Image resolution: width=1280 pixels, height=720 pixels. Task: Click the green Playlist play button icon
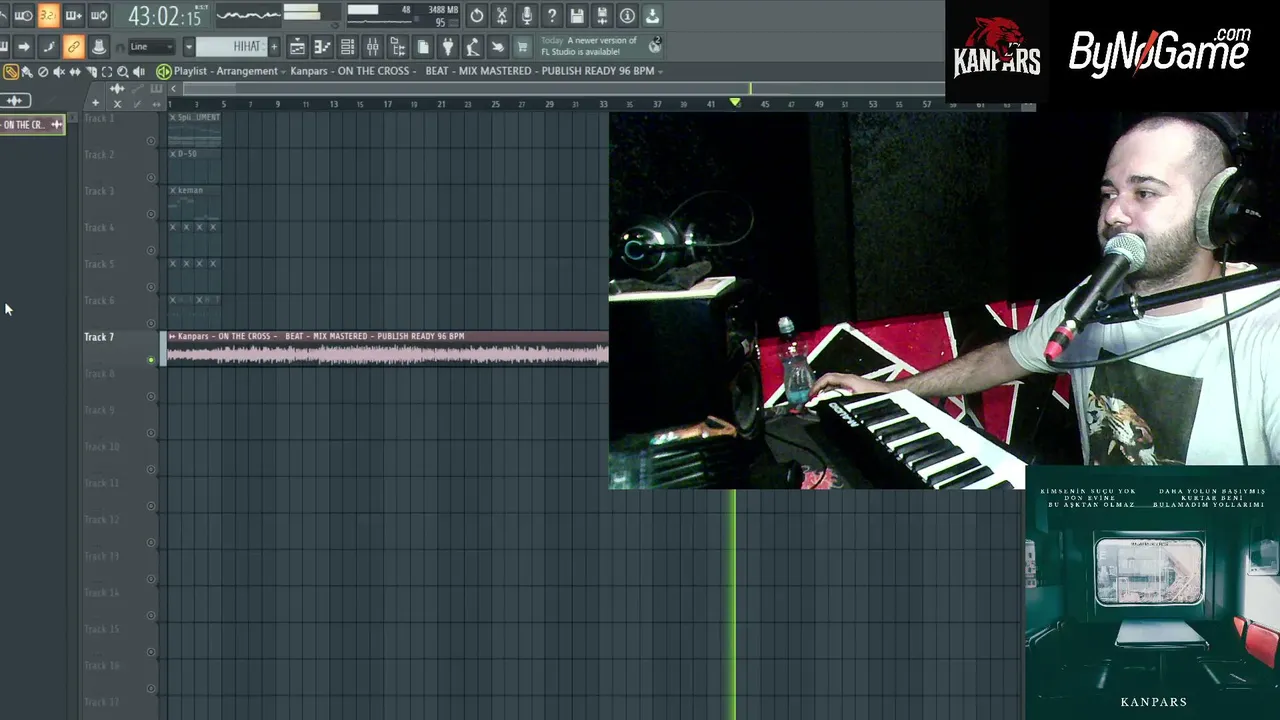point(163,71)
